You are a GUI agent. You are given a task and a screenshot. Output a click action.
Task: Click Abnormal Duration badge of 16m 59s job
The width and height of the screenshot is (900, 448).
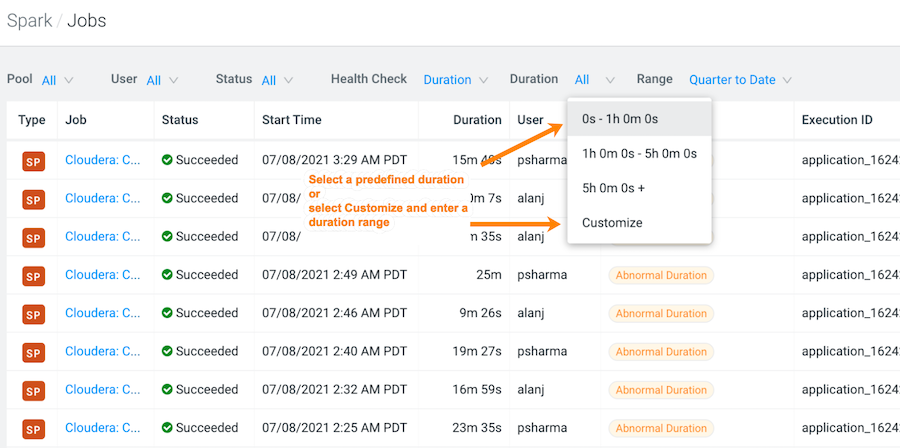click(x=661, y=390)
